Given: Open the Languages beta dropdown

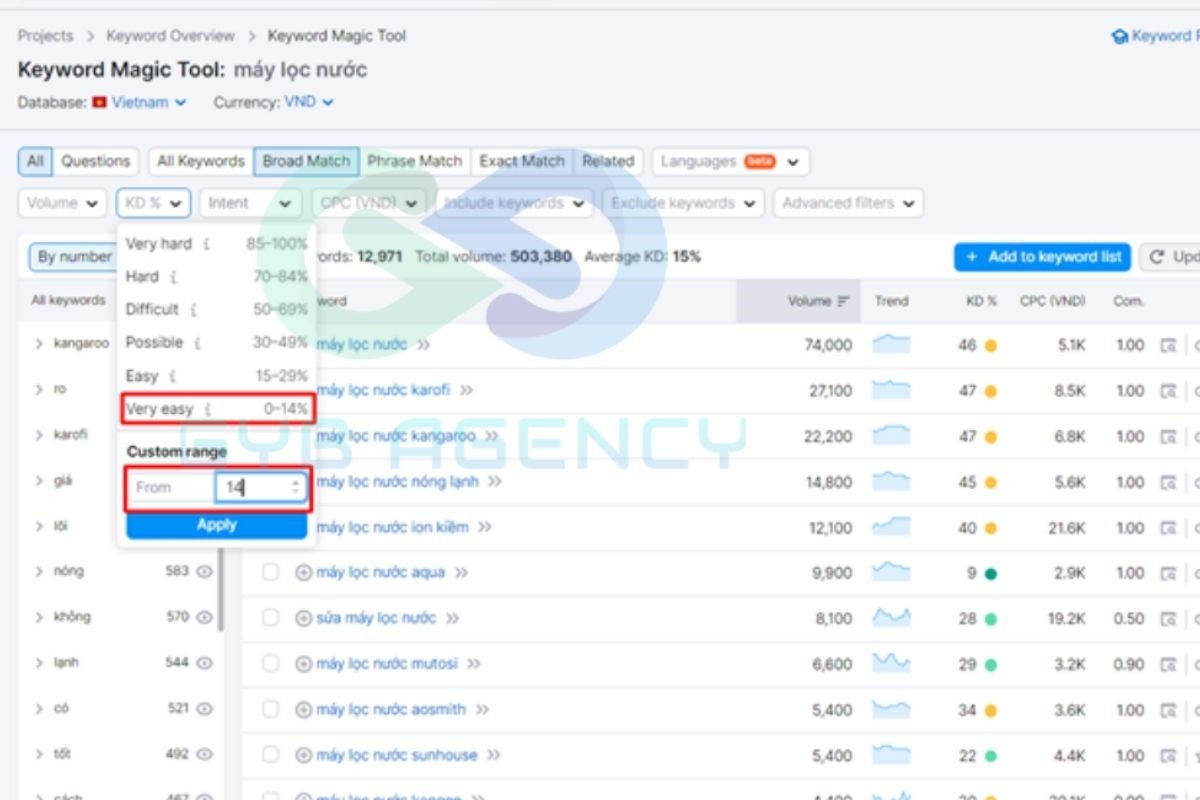Looking at the screenshot, I should tap(730, 161).
